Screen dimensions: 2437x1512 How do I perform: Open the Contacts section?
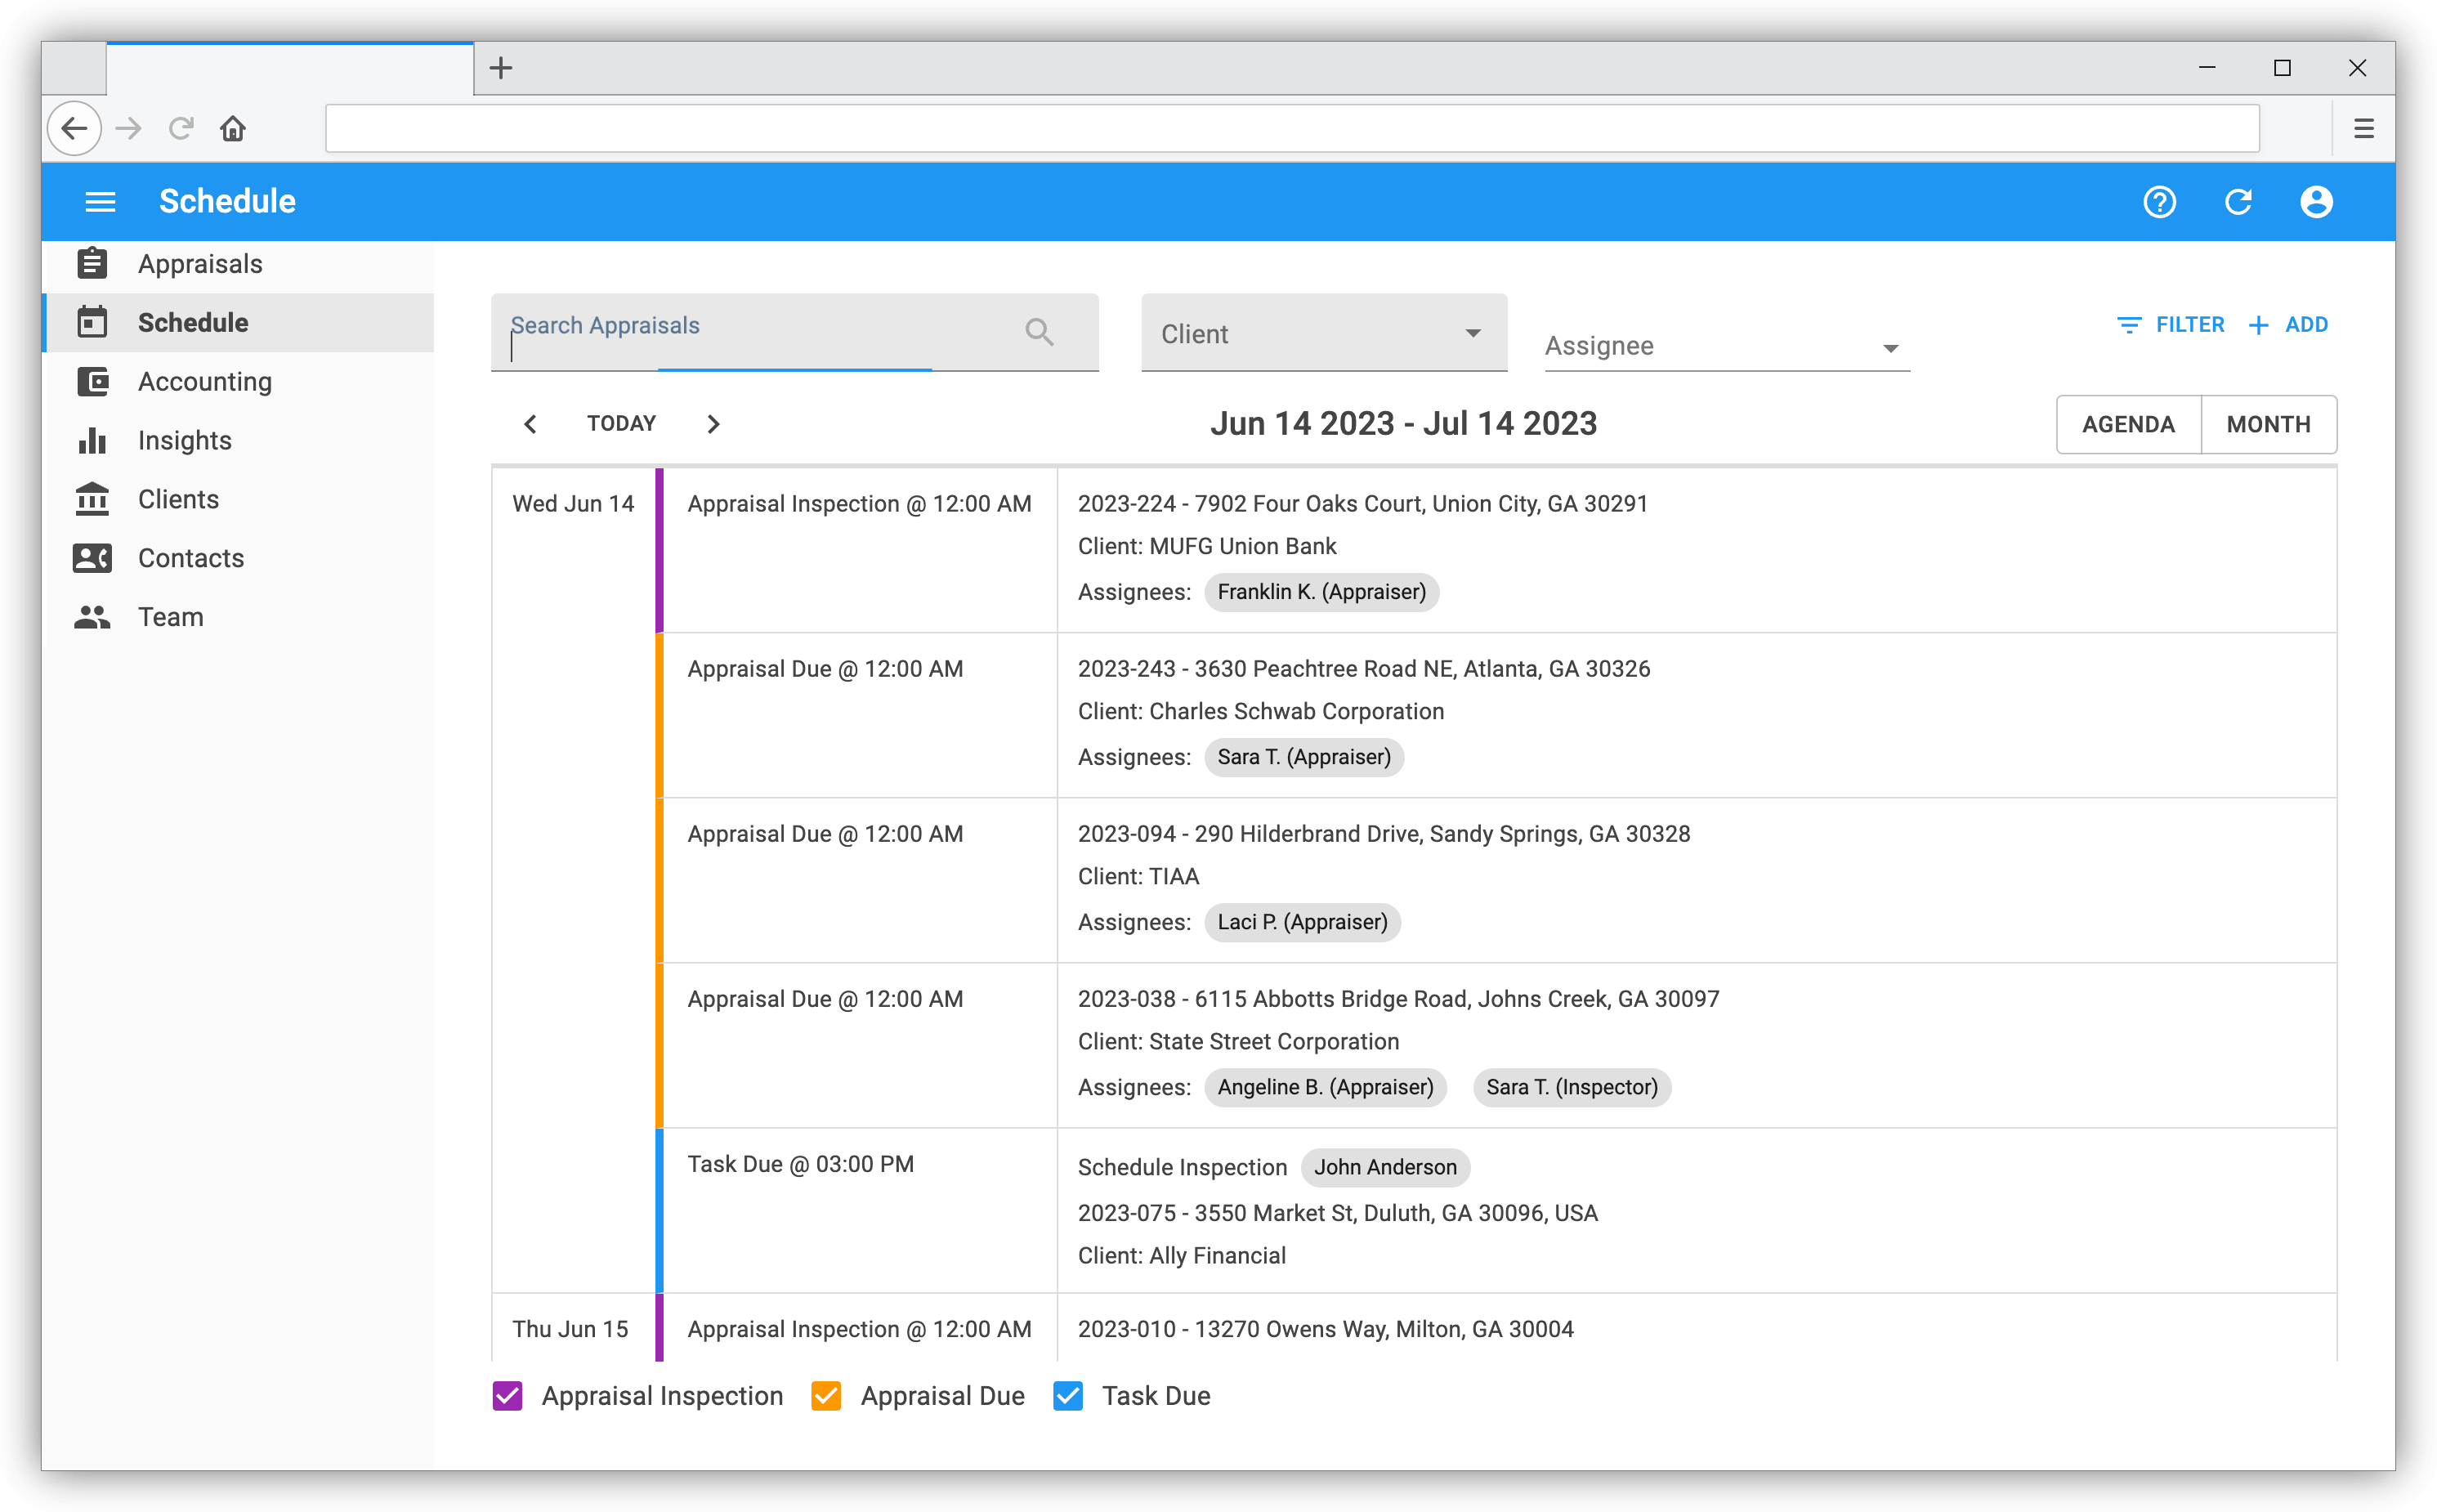(189, 557)
